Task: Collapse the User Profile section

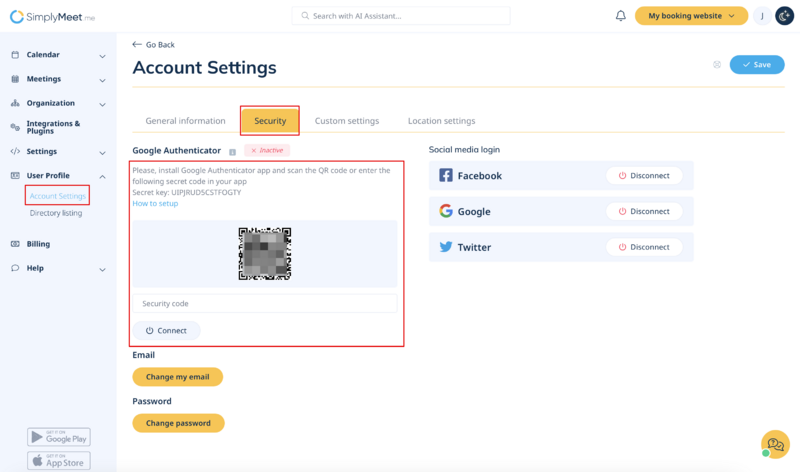Action: pyautogui.click(x=102, y=177)
